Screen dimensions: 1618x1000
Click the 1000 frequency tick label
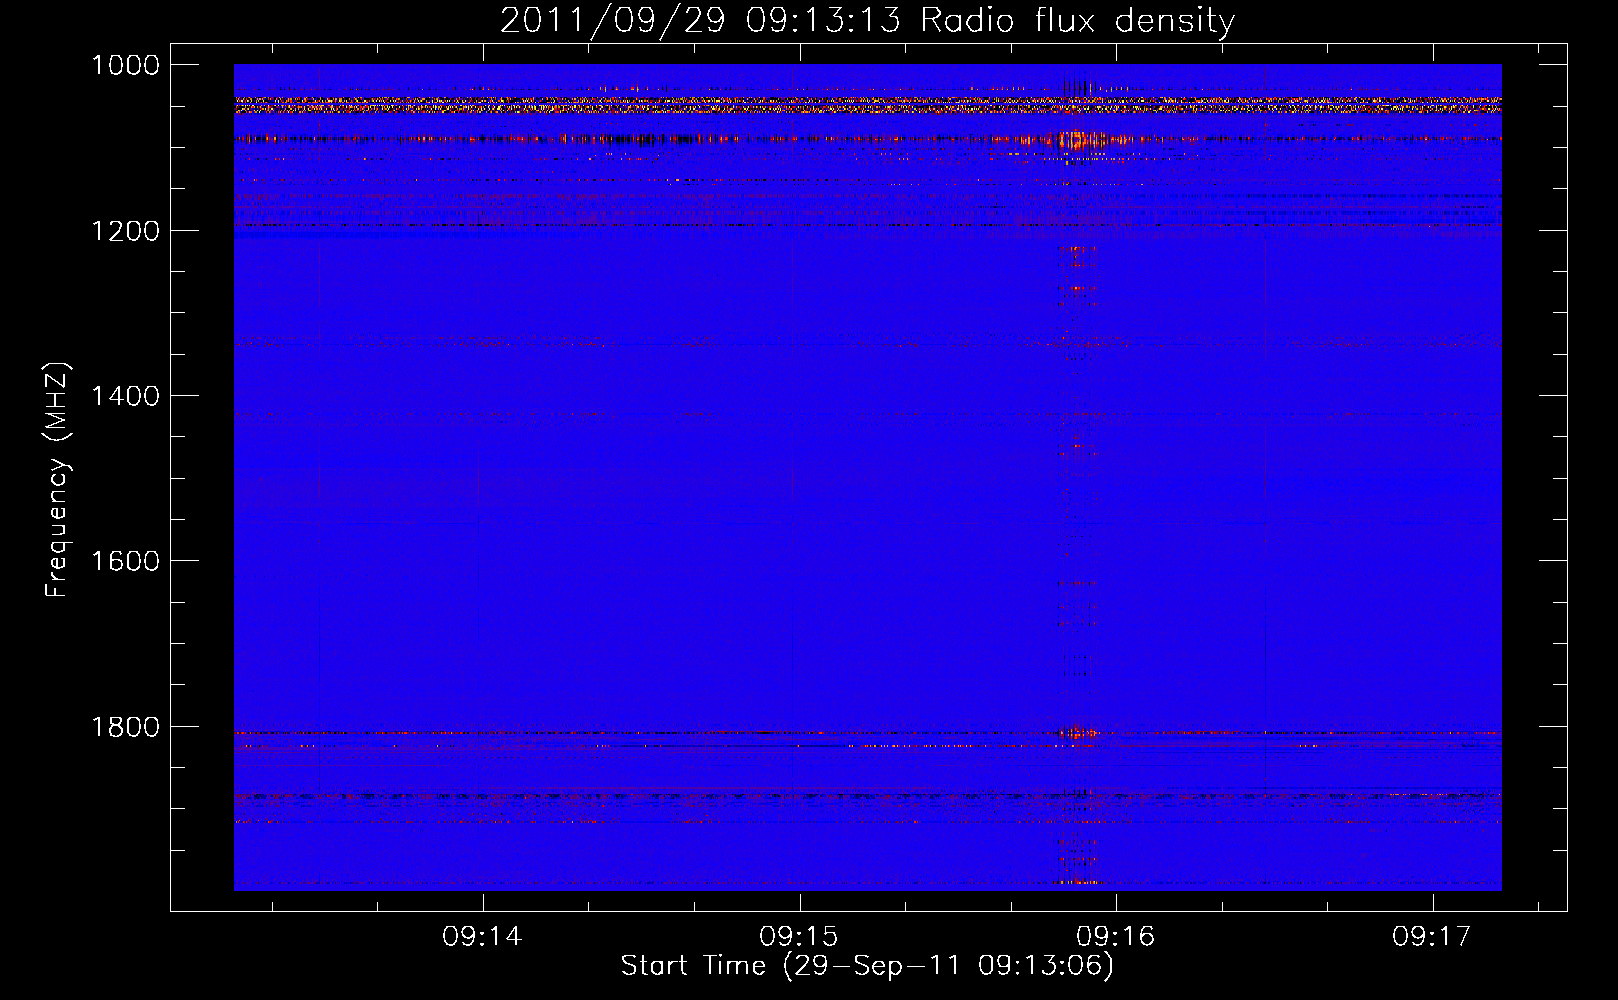pos(126,65)
